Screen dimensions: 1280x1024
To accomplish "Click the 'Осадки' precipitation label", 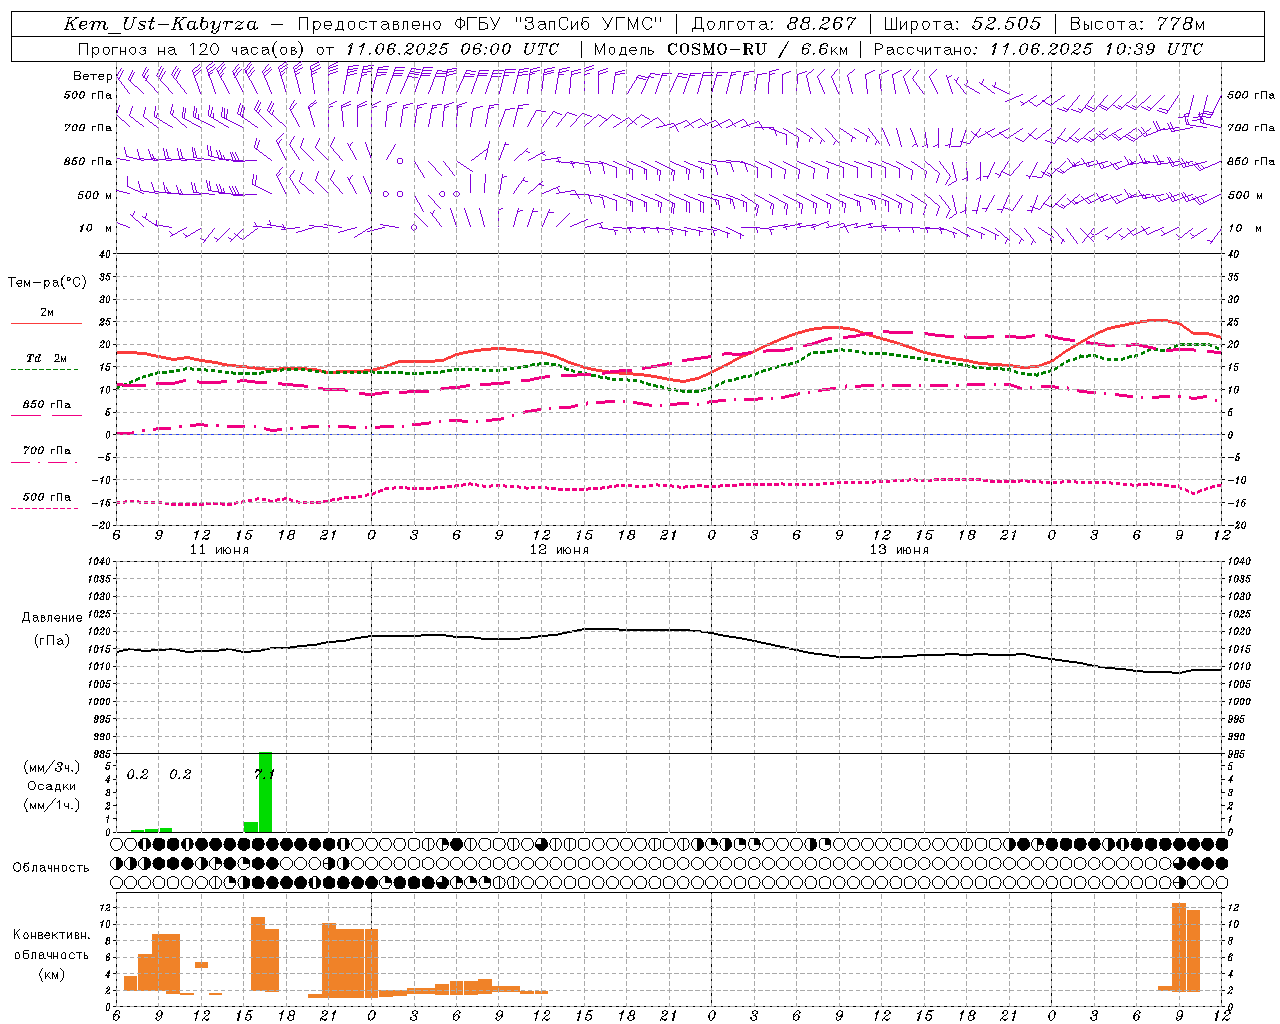I will pyautogui.click(x=52, y=786).
